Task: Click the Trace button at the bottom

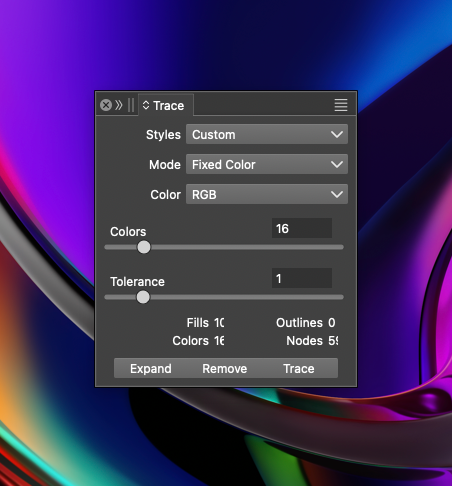Action: (299, 368)
